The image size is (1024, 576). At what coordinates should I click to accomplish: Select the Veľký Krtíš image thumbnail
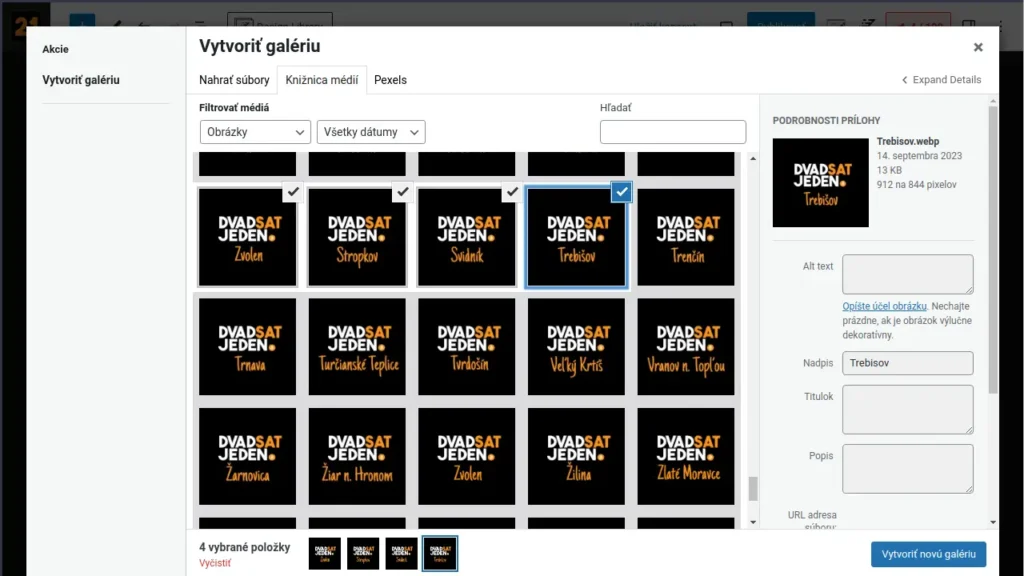[577, 347]
